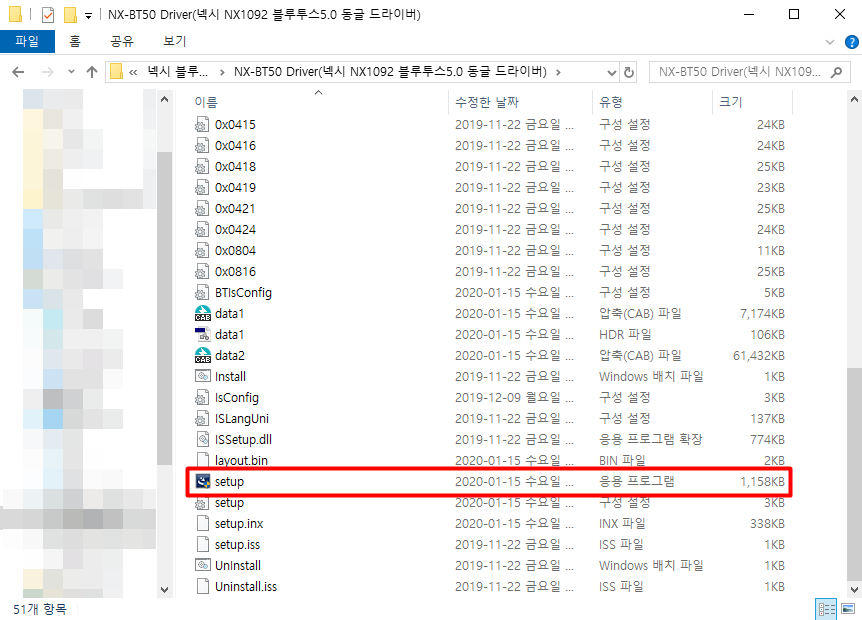
Task: Click the ISSetup.dll file icon
Action: pos(202,440)
